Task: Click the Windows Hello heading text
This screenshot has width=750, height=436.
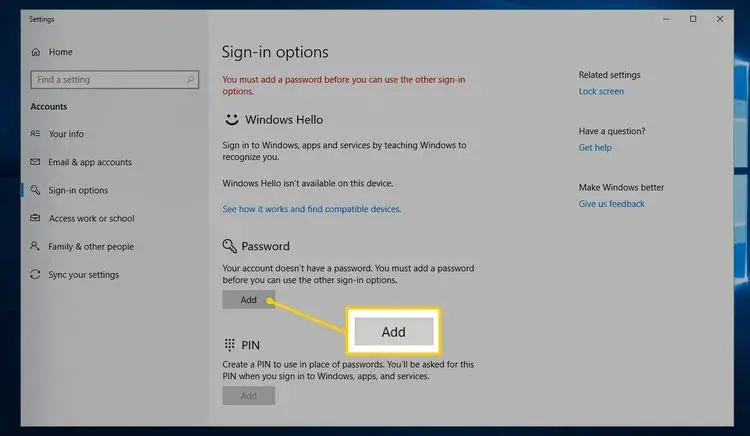Action: click(x=284, y=120)
